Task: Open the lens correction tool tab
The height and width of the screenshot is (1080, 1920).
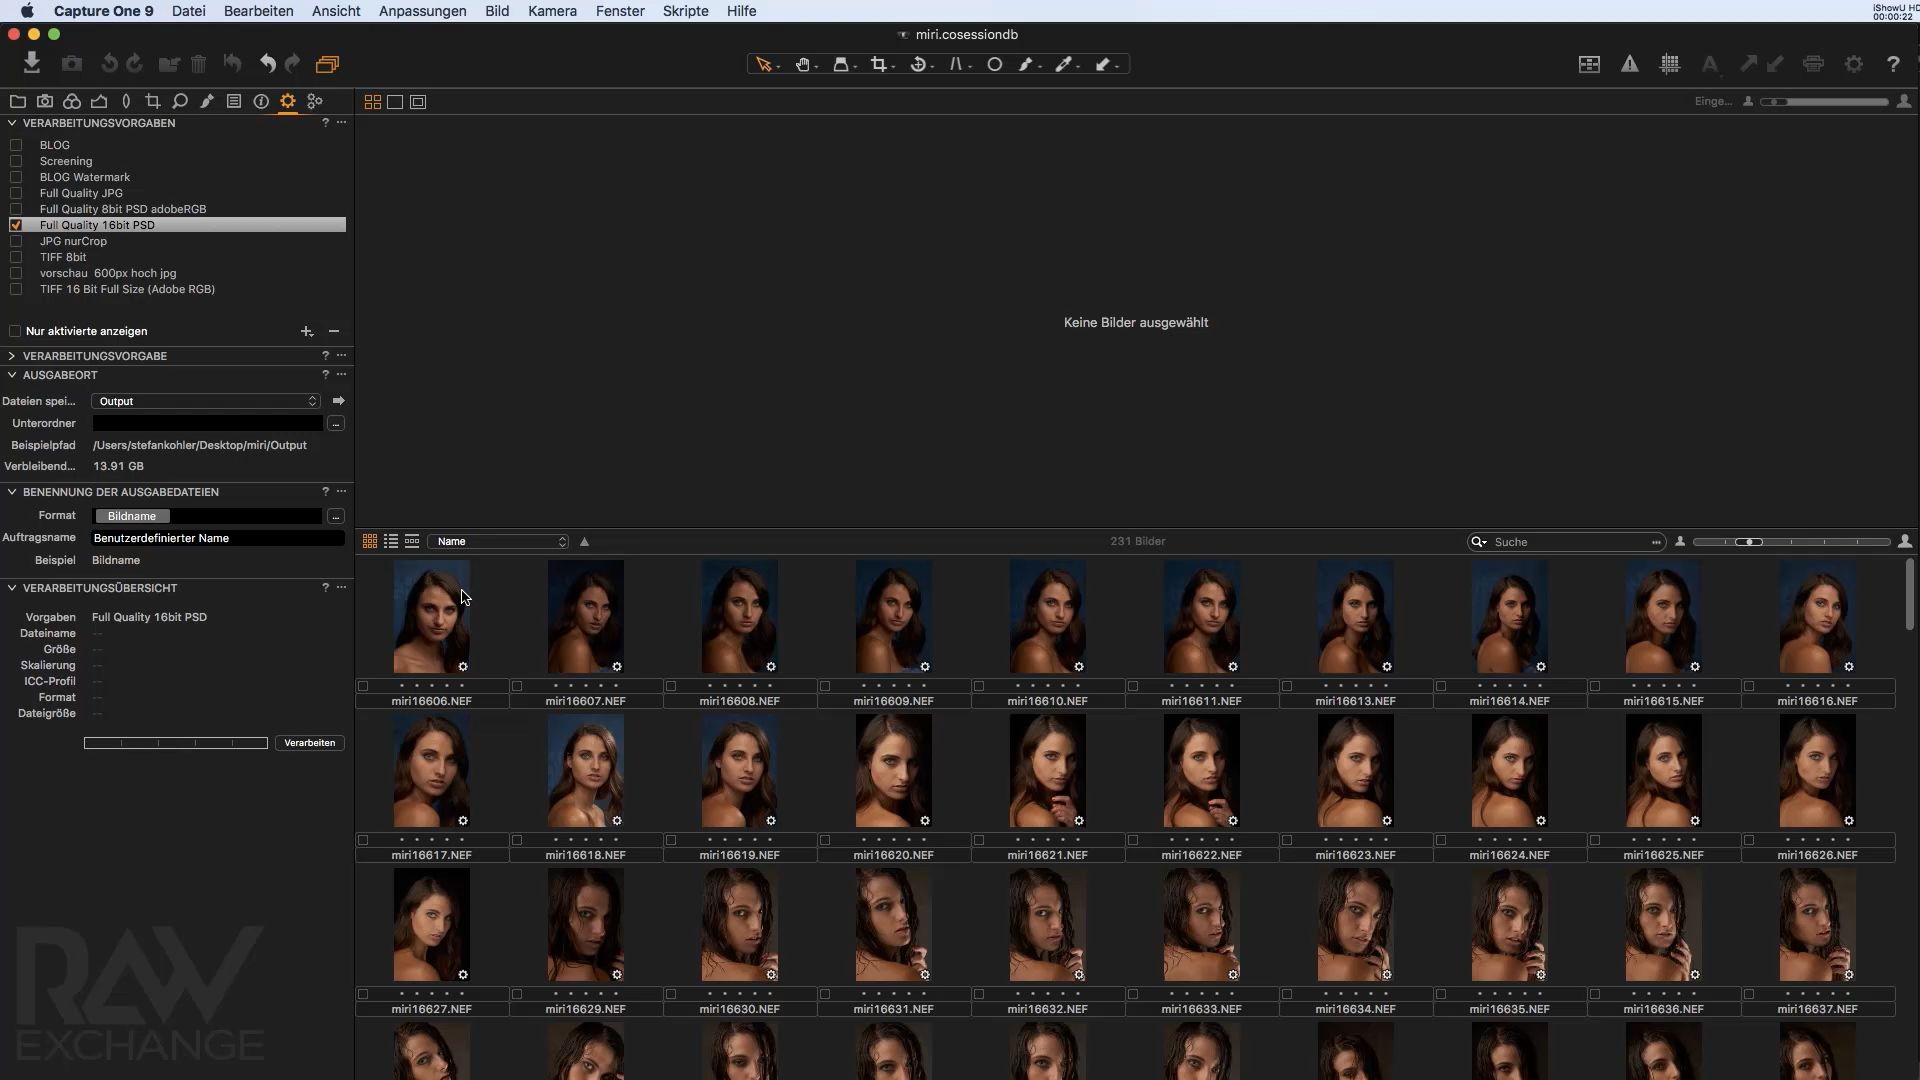Action: [126, 101]
